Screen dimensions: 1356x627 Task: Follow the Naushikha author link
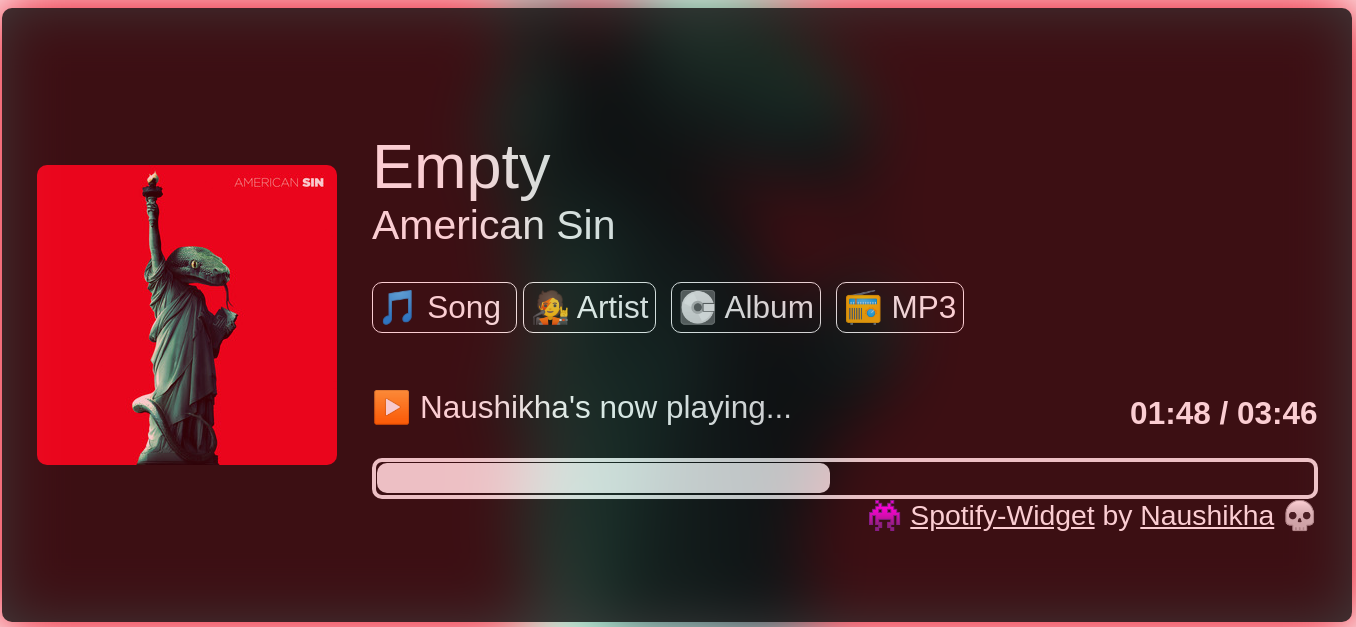[x=1207, y=516]
